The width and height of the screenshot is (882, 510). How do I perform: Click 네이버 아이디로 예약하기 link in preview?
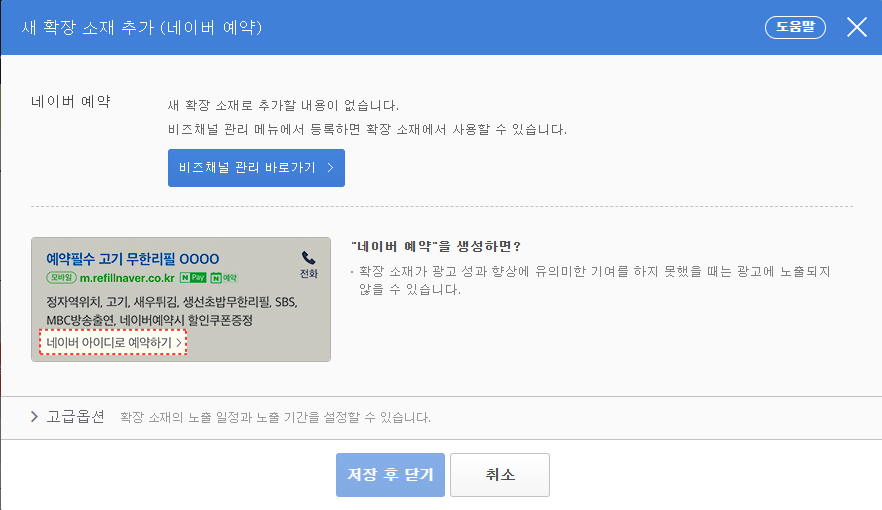tap(113, 342)
